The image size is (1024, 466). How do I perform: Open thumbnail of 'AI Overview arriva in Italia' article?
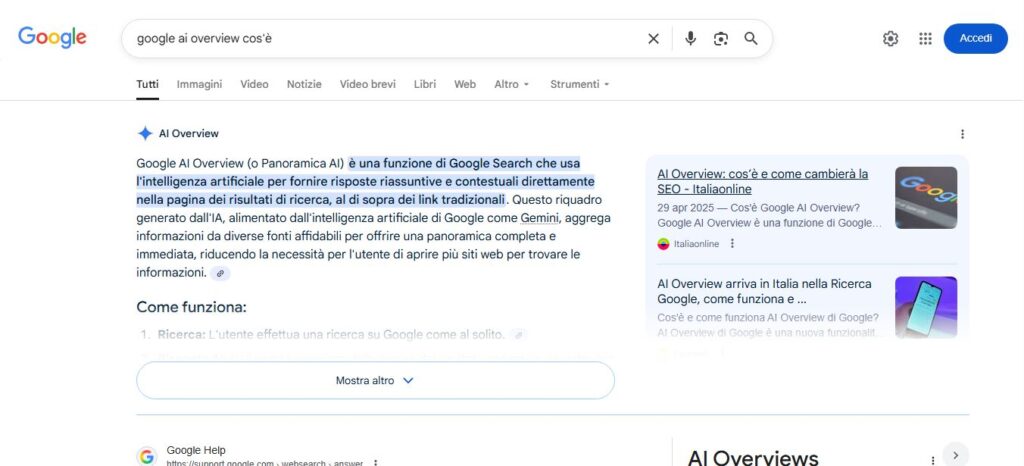925,307
